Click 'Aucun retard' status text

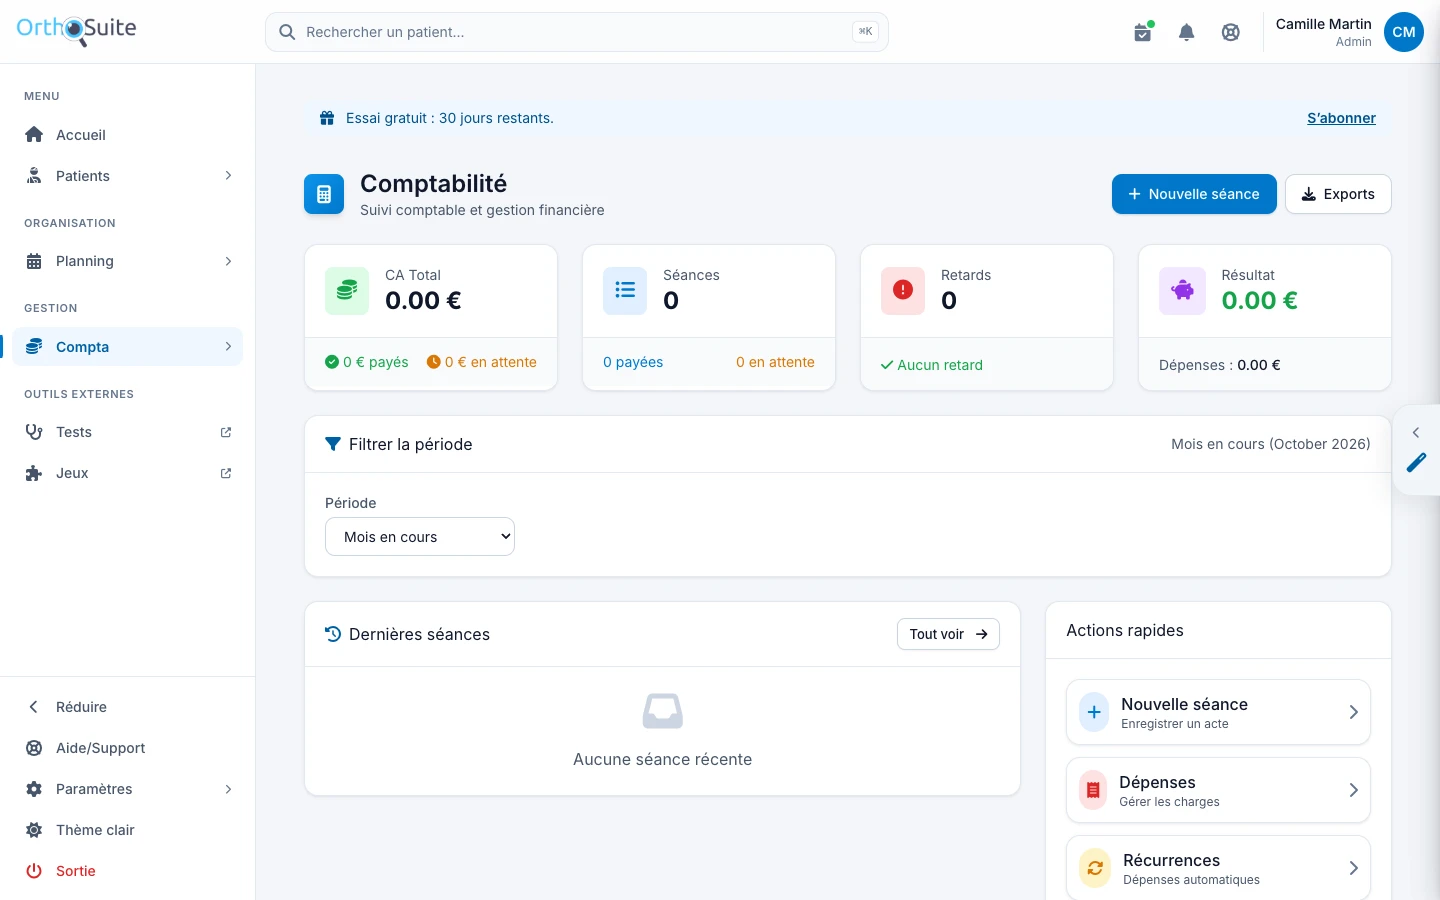pos(940,365)
